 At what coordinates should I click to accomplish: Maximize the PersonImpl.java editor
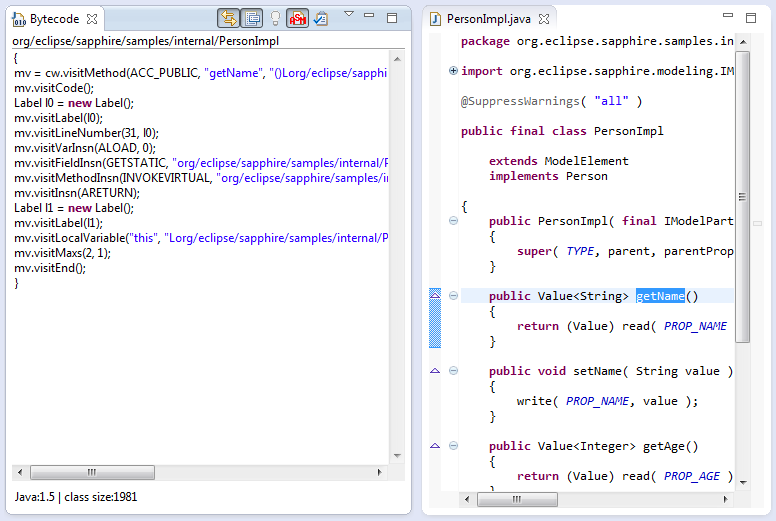coord(751,18)
